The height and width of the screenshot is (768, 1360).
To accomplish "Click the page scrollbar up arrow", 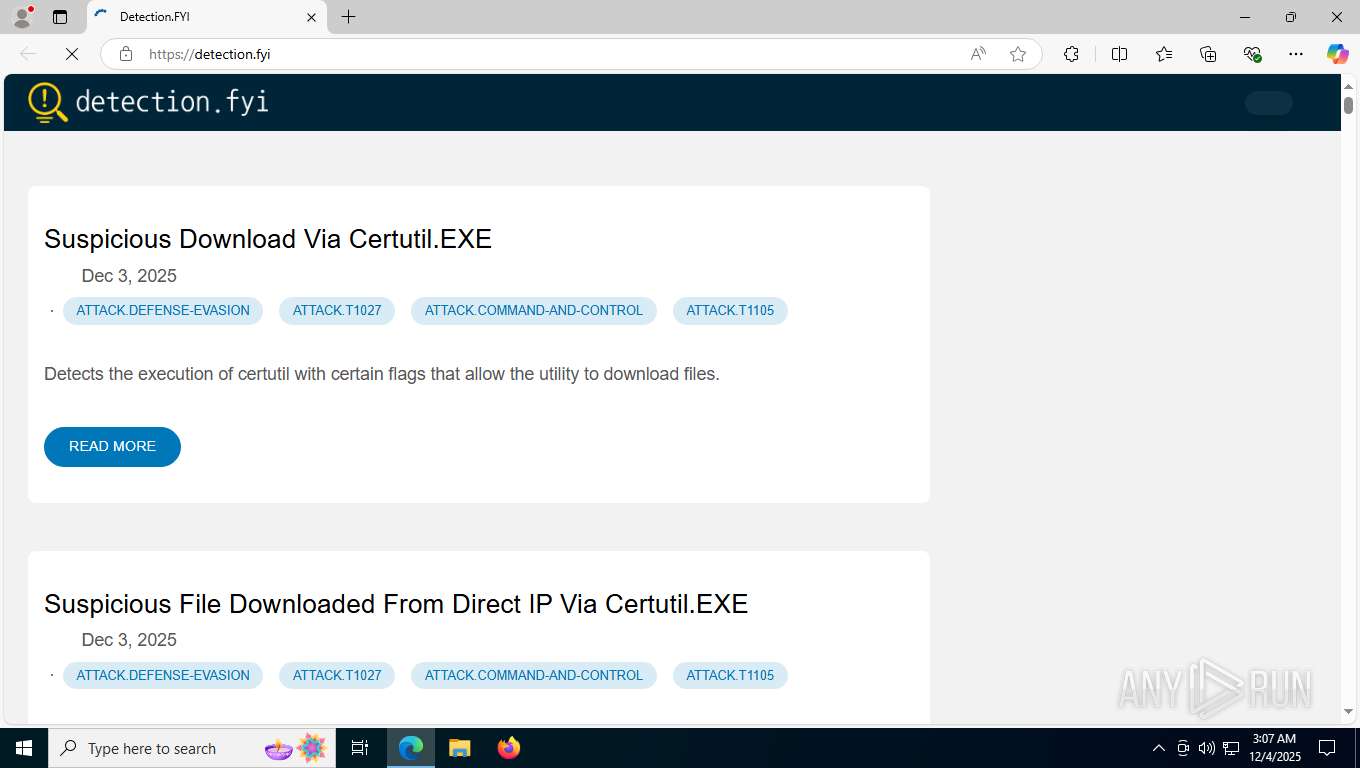I will [x=1348, y=87].
